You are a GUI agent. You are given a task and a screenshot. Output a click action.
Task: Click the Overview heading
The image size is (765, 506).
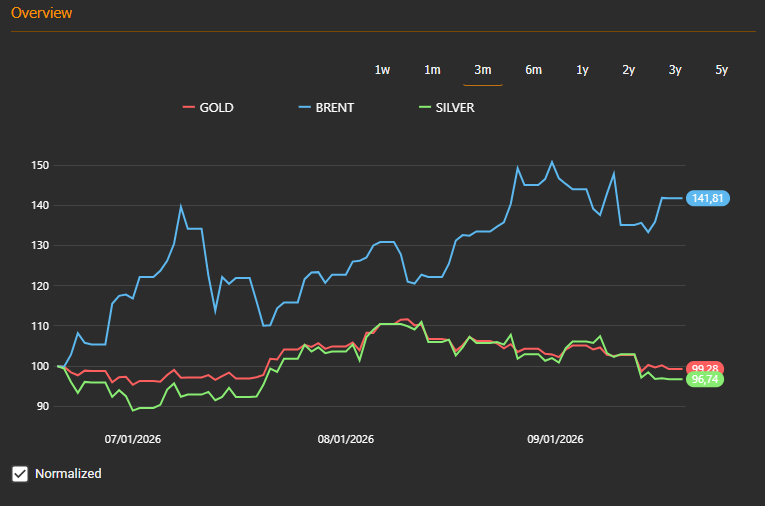tap(41, 13)
